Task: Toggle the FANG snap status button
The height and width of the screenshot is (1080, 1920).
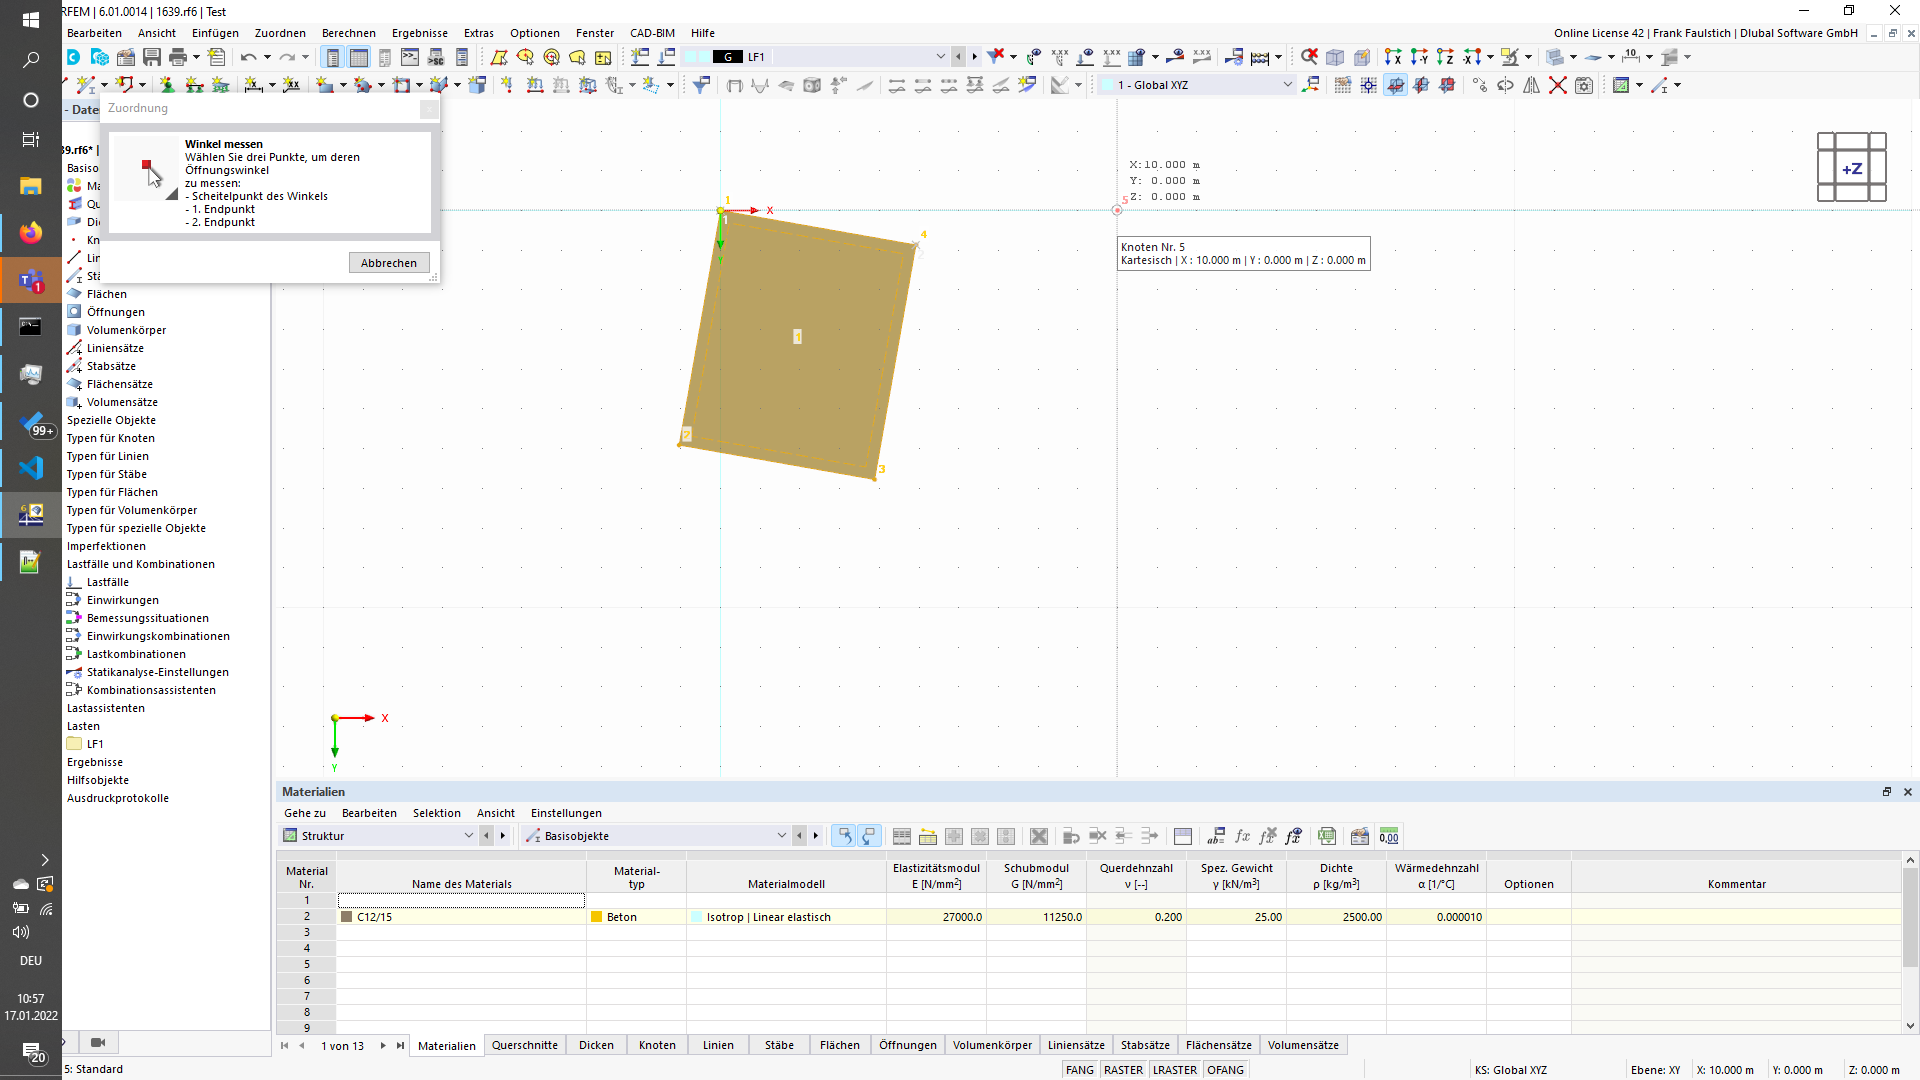Action: [x=1079, y=1070]
